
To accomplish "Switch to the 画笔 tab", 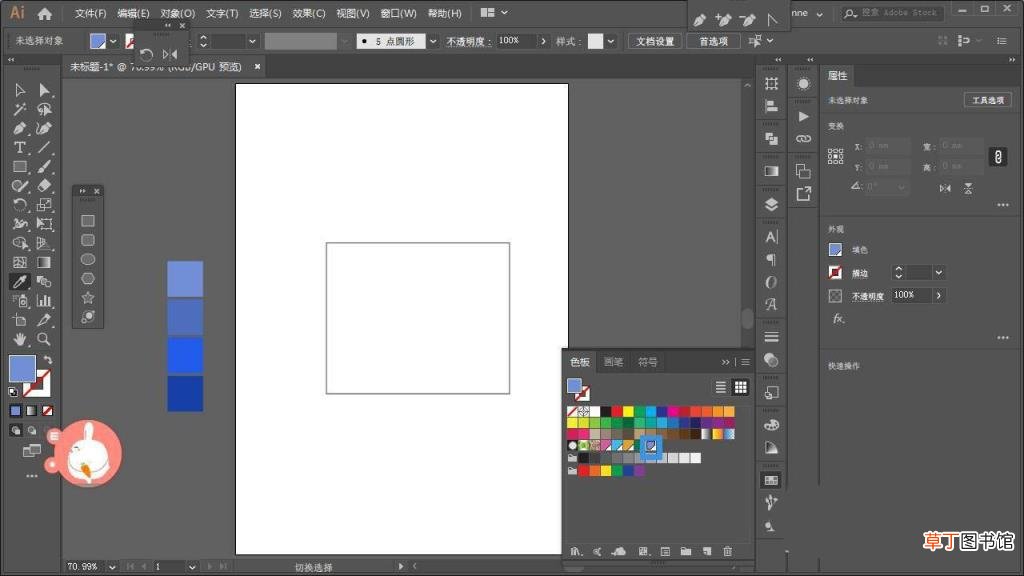I will tap(613, 362).
